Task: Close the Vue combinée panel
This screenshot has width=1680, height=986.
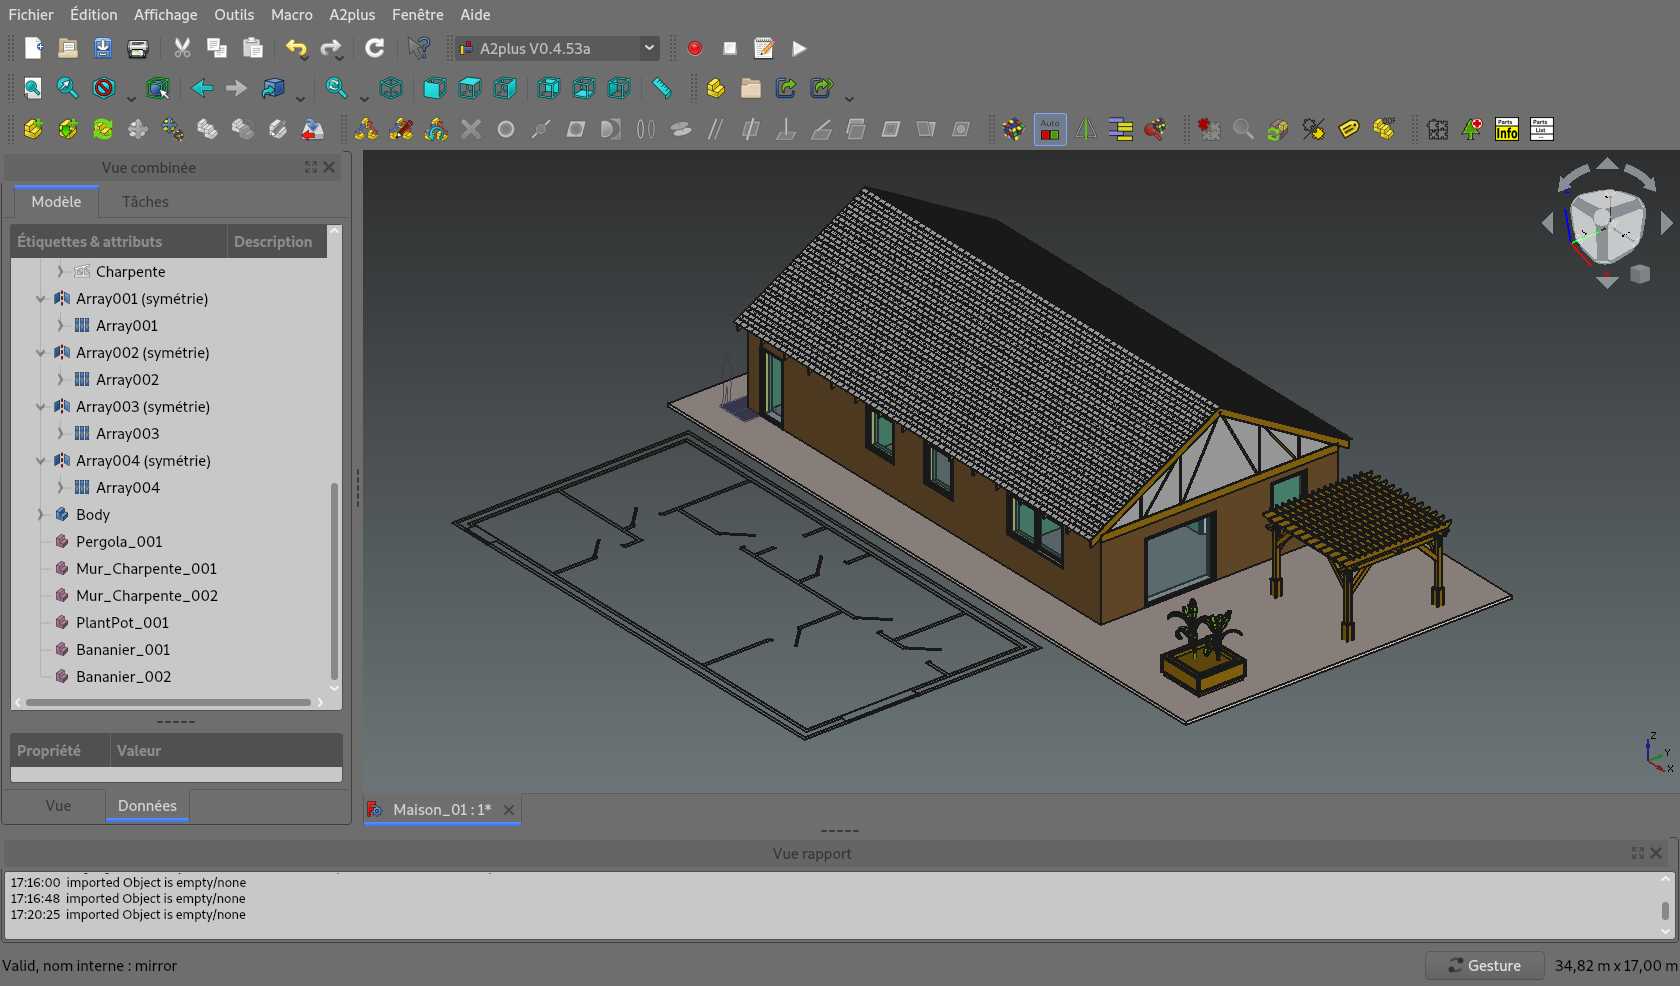Action: 329,167
